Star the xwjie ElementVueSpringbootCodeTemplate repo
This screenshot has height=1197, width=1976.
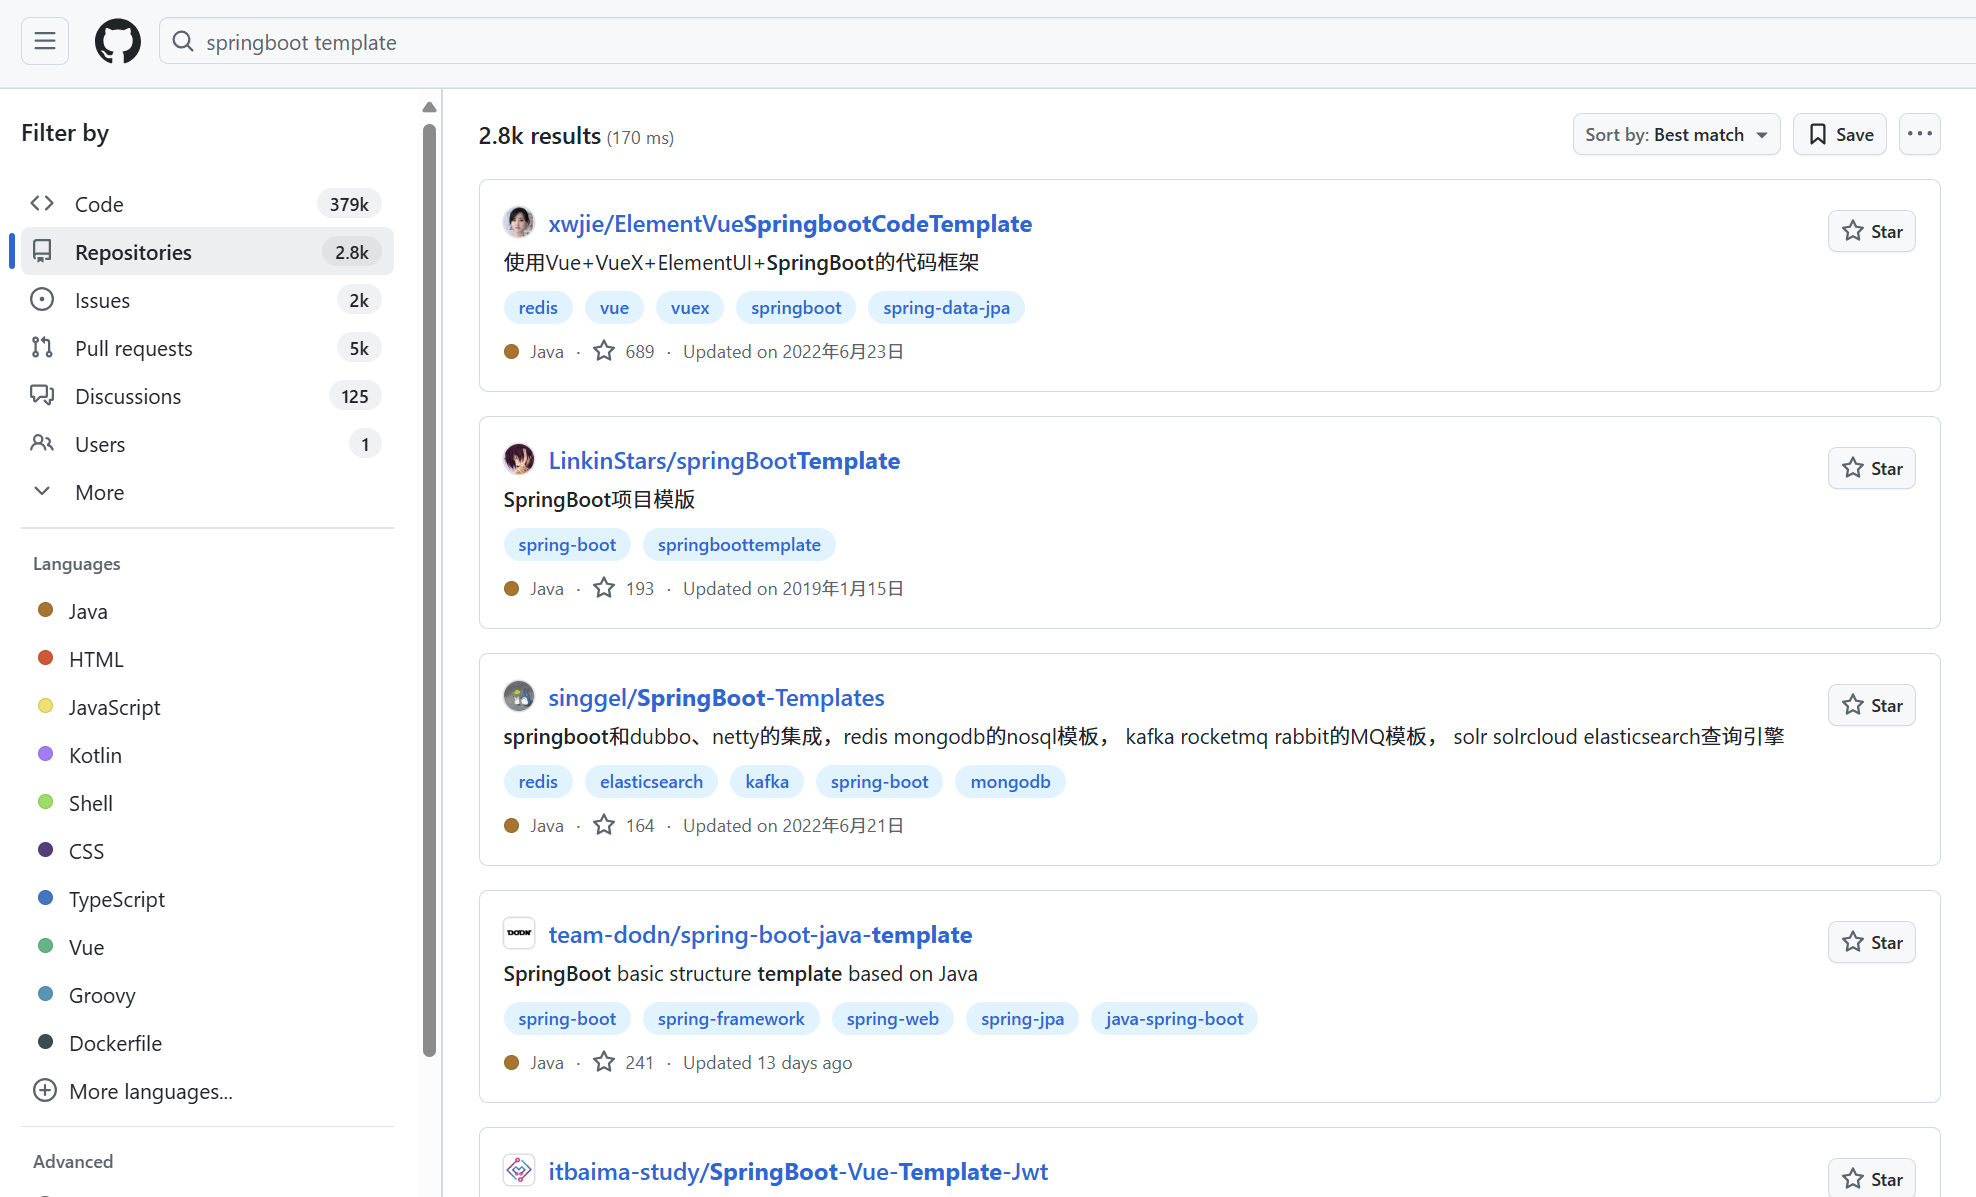[1871, 231]
